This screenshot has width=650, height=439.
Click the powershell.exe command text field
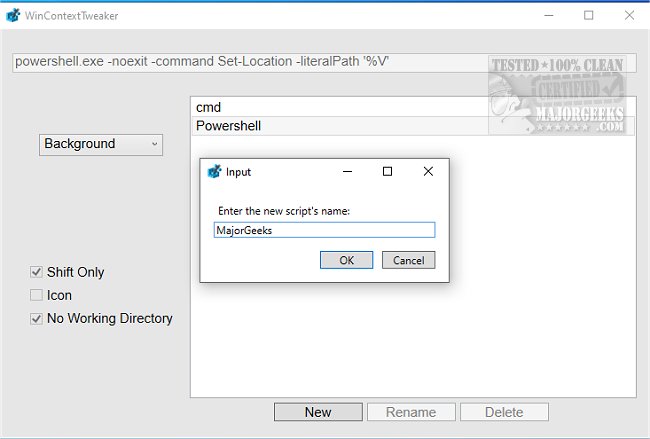pos(324,63)
